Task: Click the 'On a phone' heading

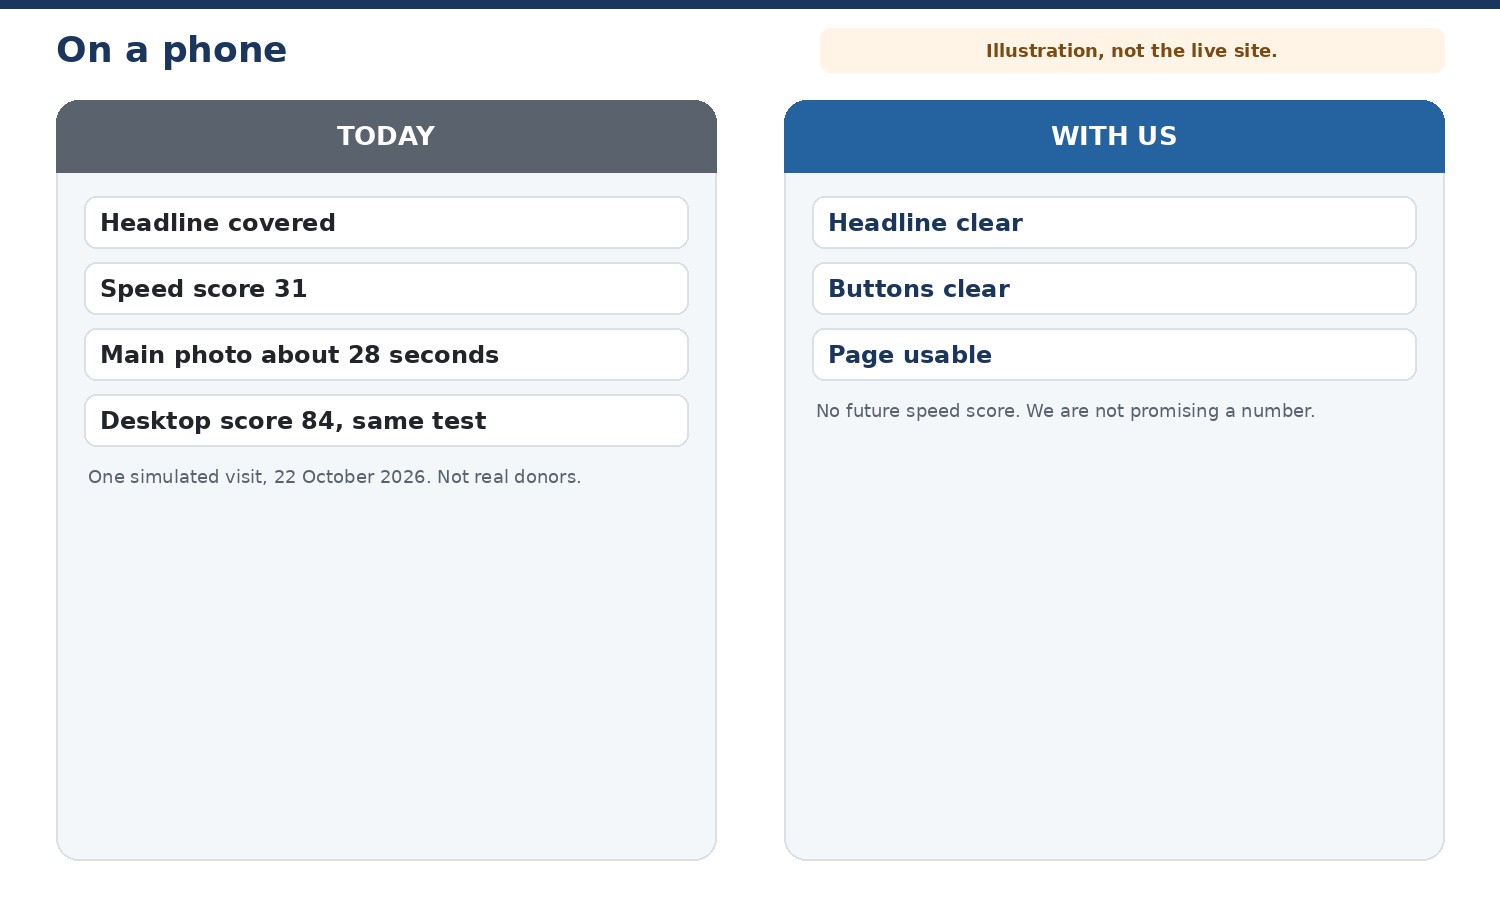Action: (171, 50)
